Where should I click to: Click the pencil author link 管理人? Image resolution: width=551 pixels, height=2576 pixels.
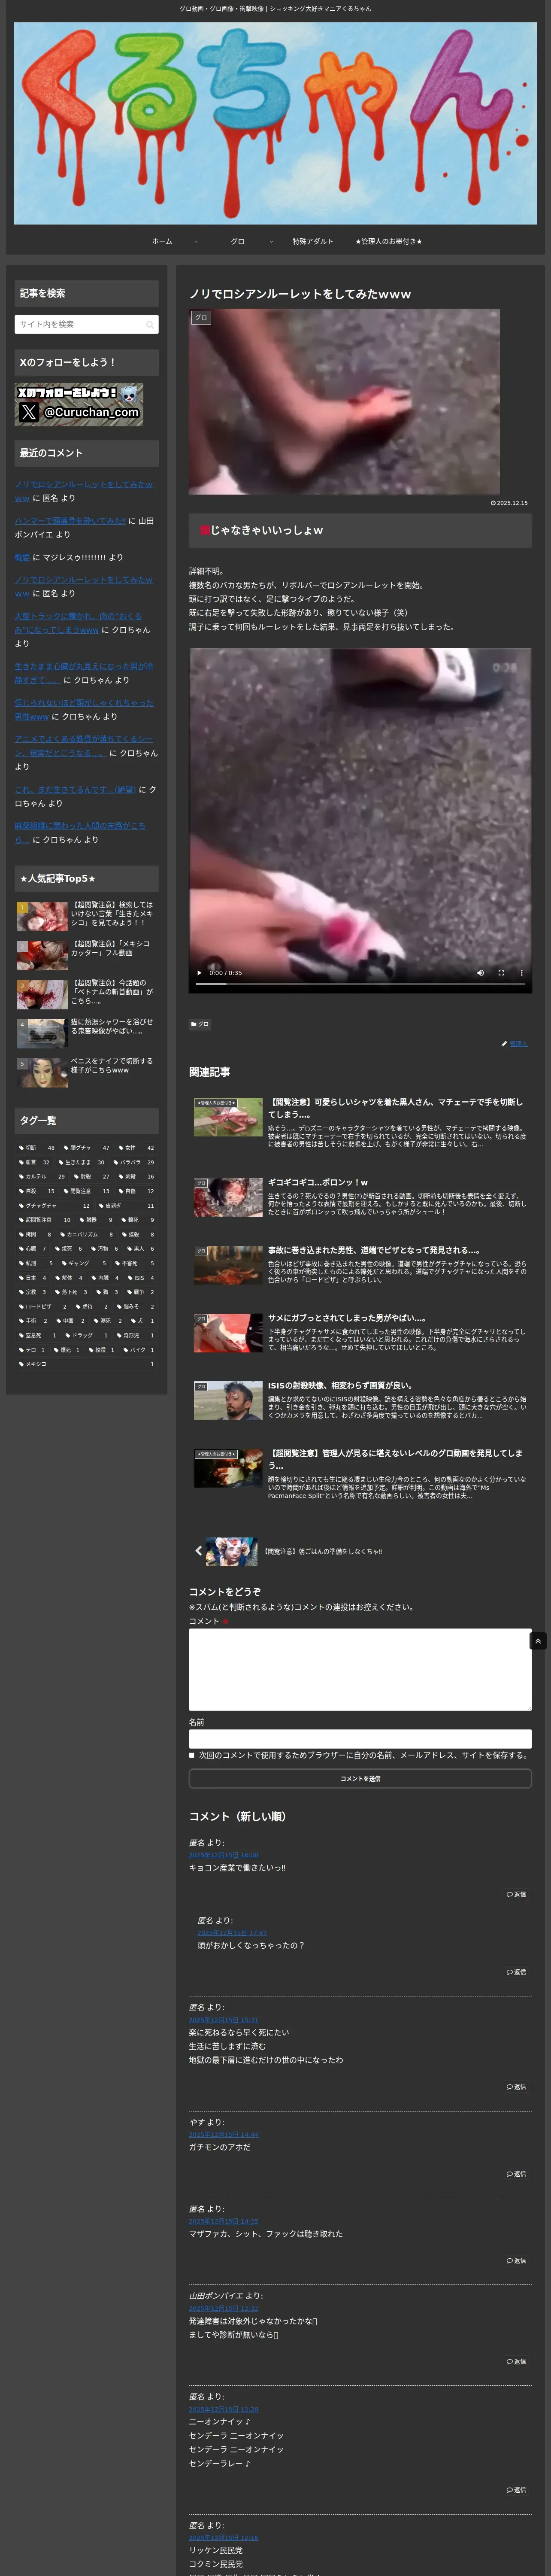(x=518, y=1044)
